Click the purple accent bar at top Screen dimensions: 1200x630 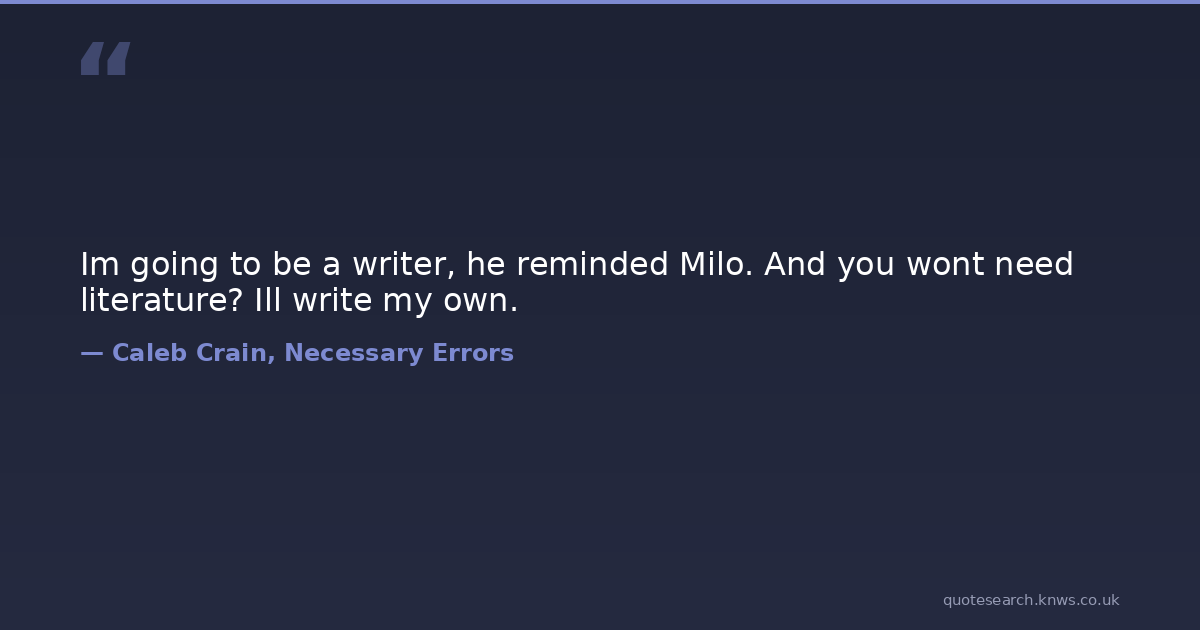click(600, 2)
